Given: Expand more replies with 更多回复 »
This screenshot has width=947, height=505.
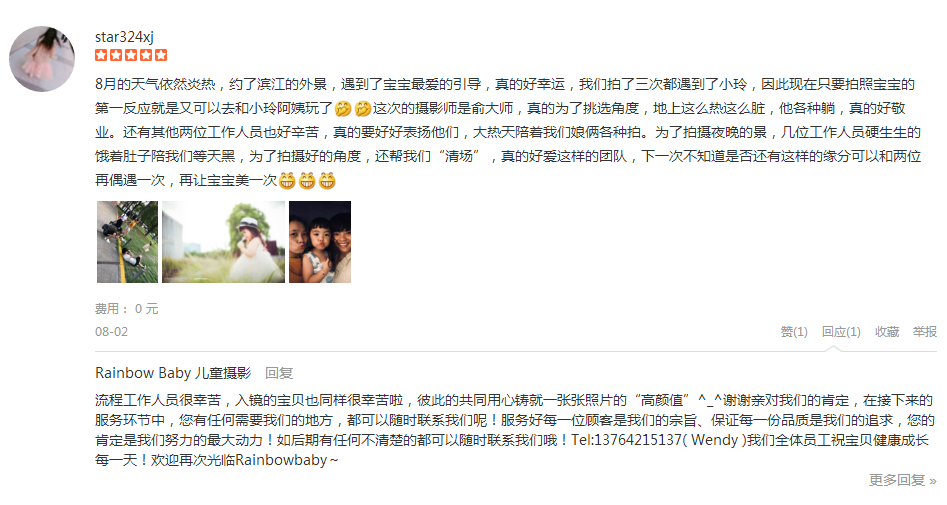Looking at the screenshot, I should (903, 480).
